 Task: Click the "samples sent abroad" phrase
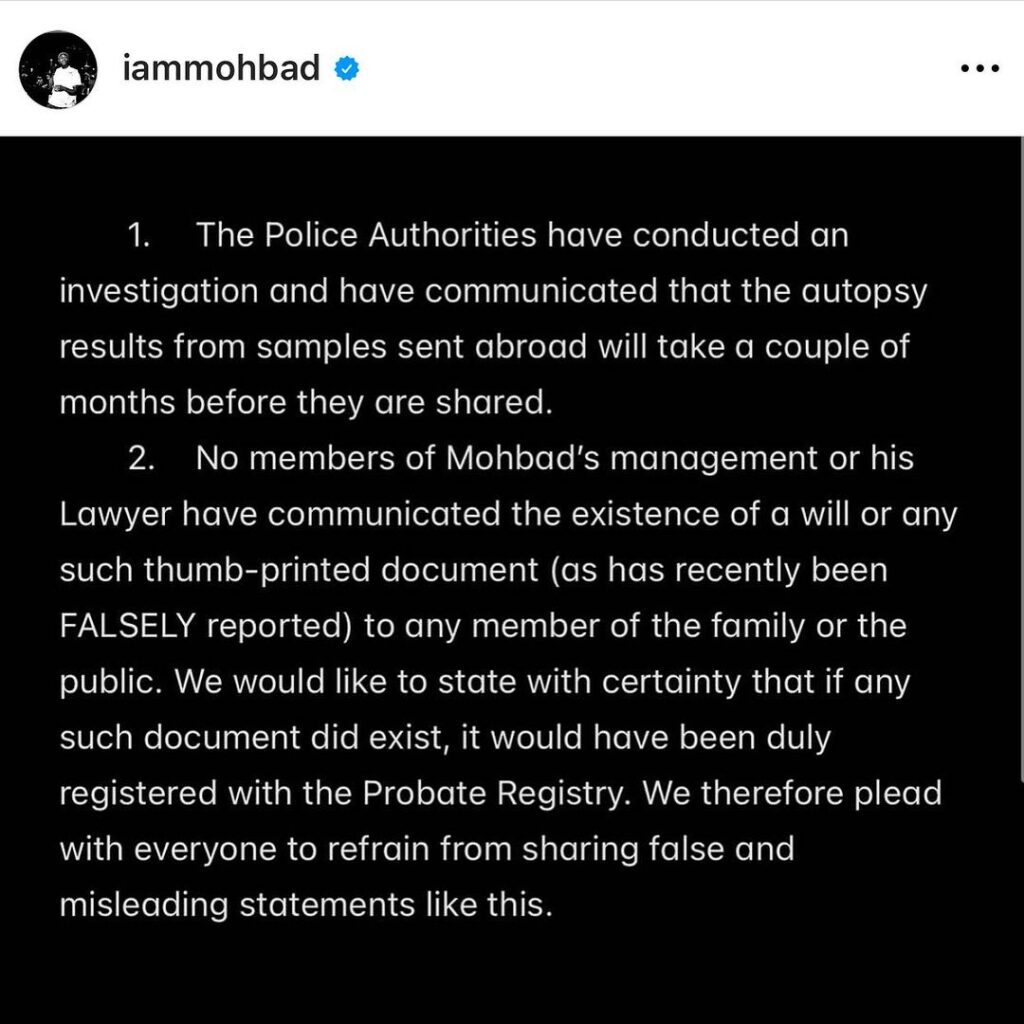point(413,347)
